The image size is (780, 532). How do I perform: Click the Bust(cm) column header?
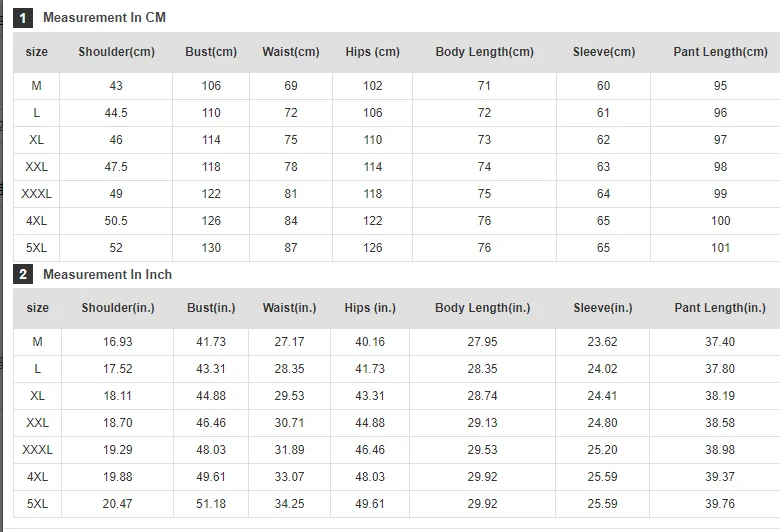[x=211, y=52]
